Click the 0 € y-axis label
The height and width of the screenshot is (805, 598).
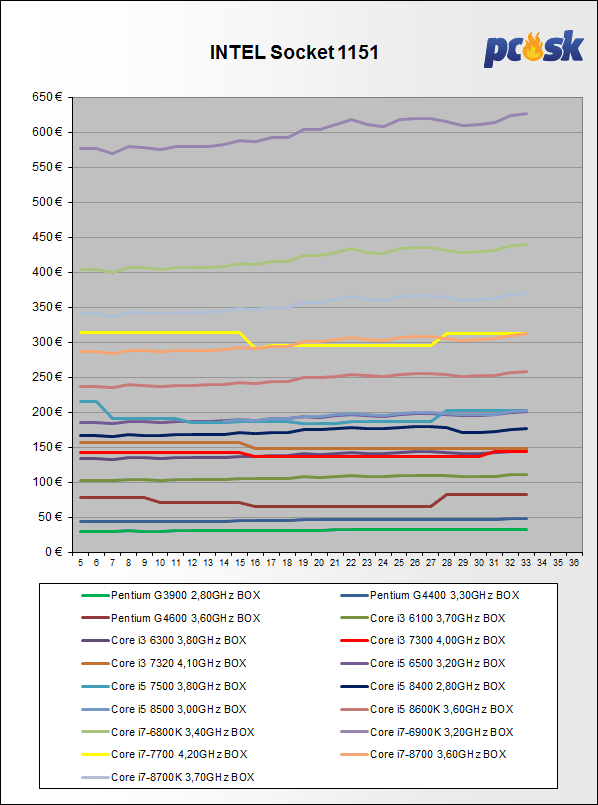(52, 552)
